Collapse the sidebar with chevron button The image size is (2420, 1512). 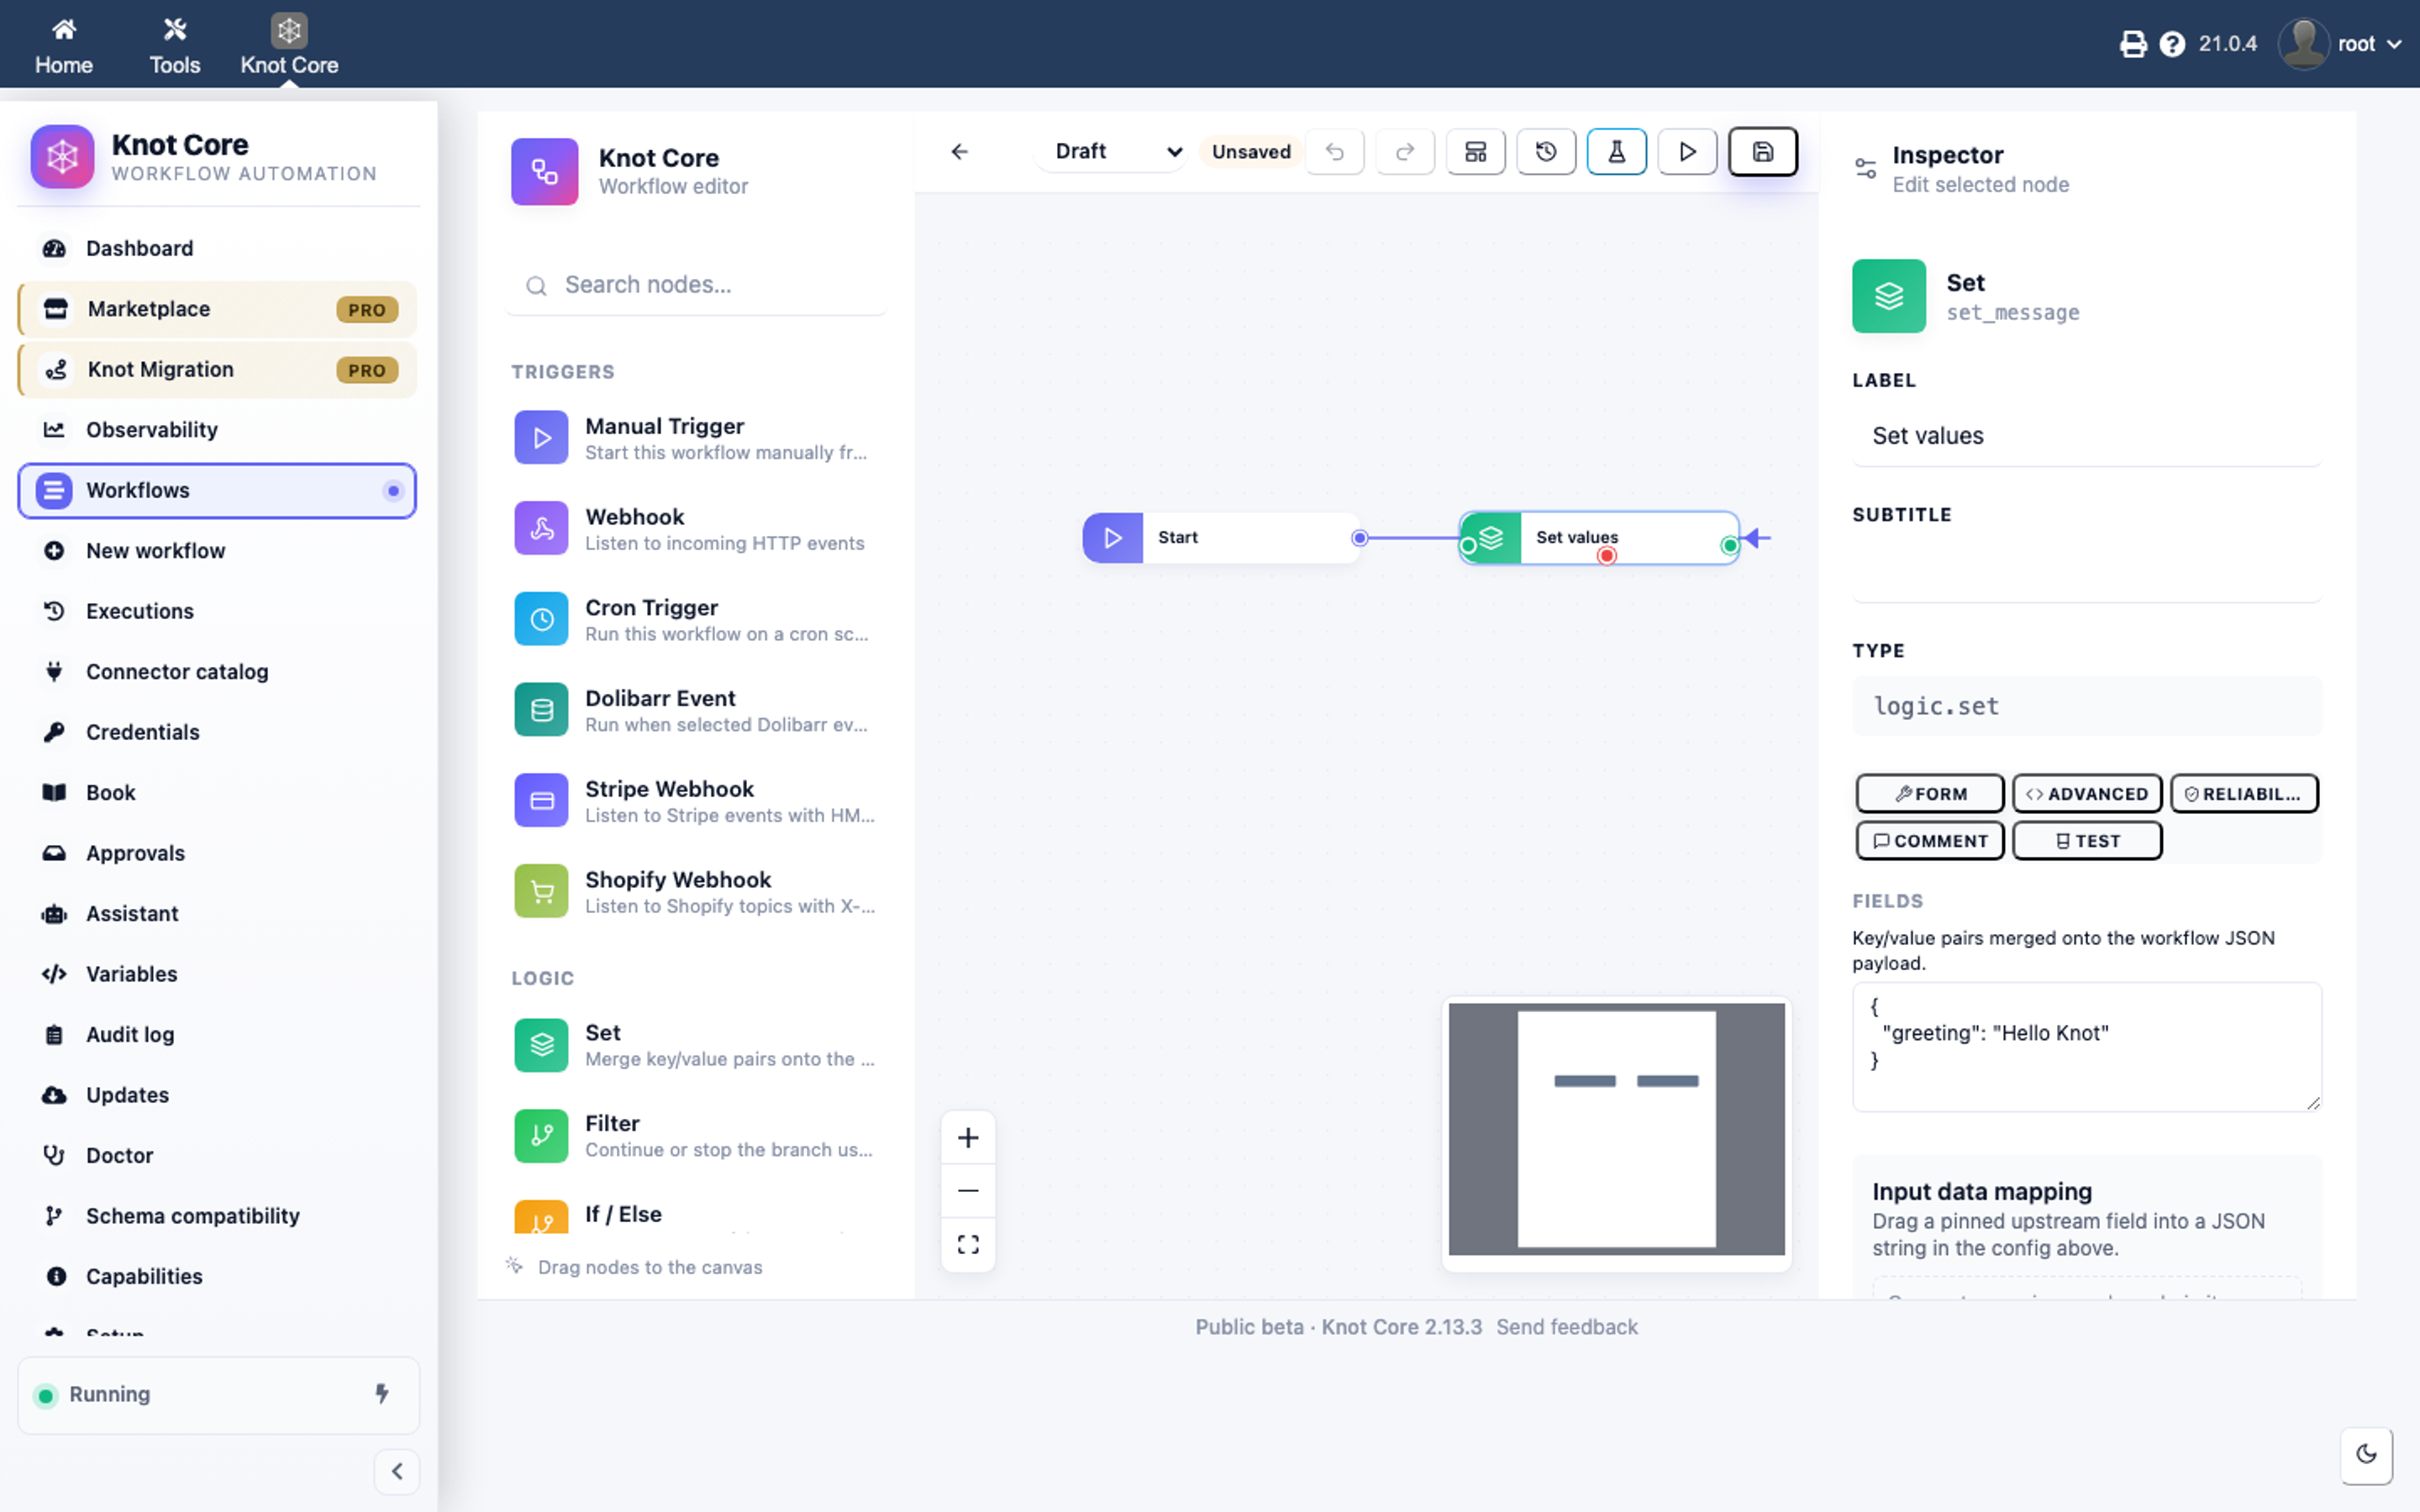click(397, 1471)
